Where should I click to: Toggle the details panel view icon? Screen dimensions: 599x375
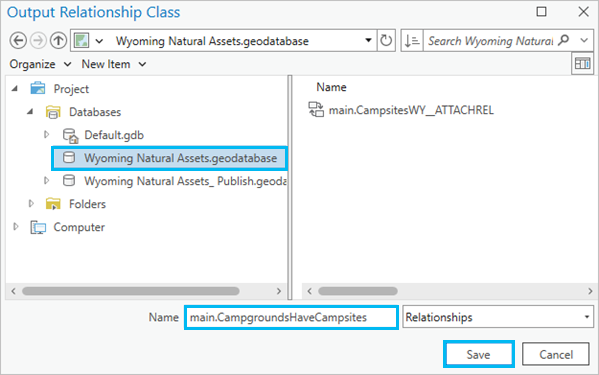(582, 64)
